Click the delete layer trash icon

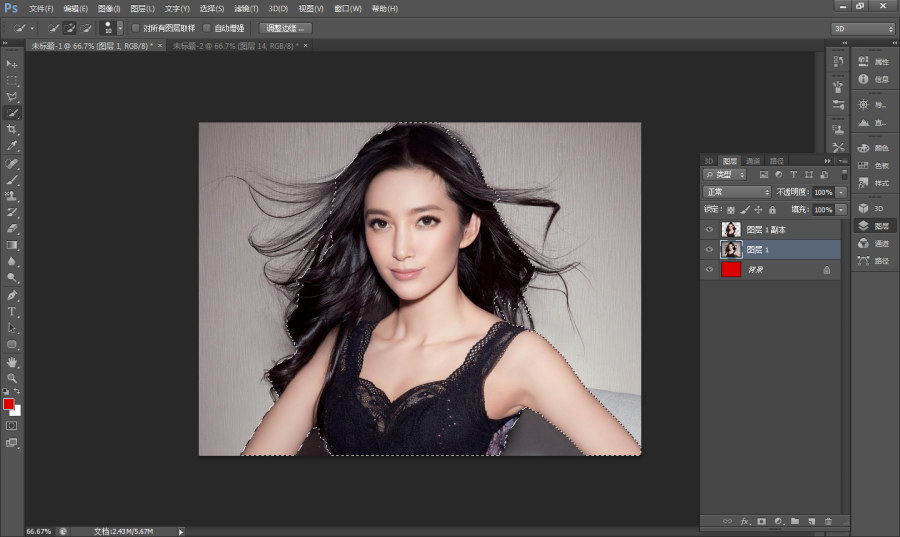pyautogui.click(x=828, y=522)
